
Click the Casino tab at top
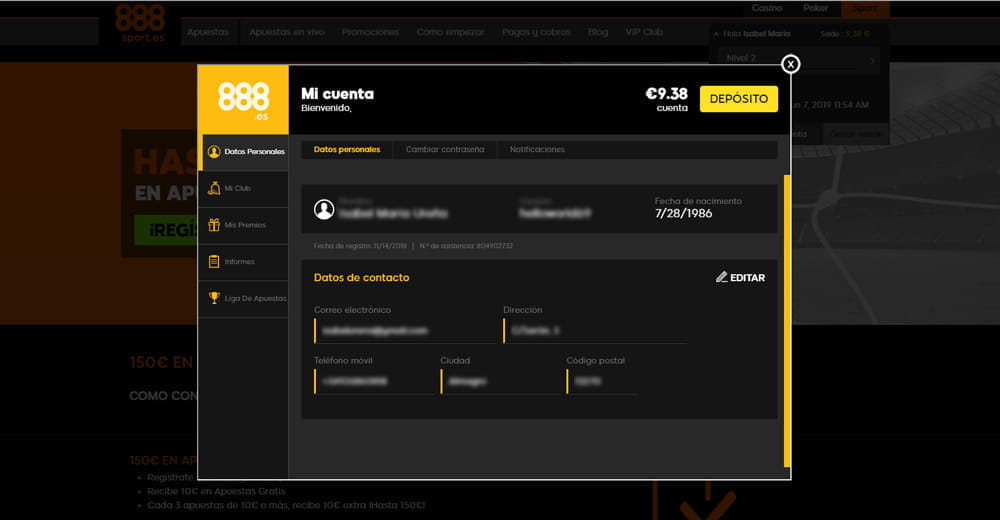click(x=767, y=8)
